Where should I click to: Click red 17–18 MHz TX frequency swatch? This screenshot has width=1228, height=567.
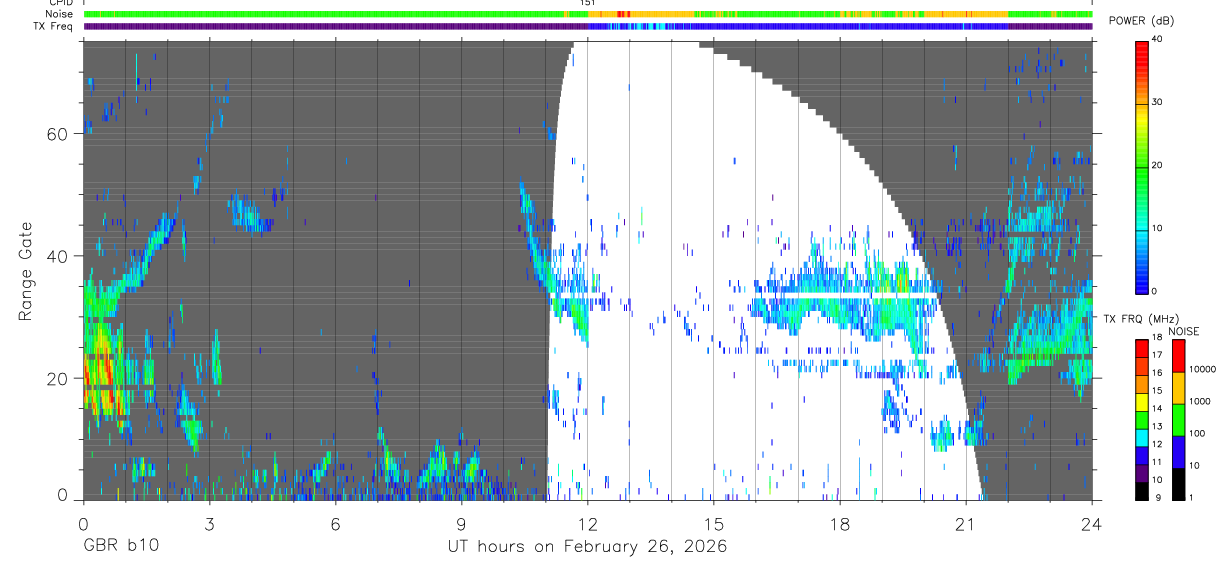coord(1143,348)
